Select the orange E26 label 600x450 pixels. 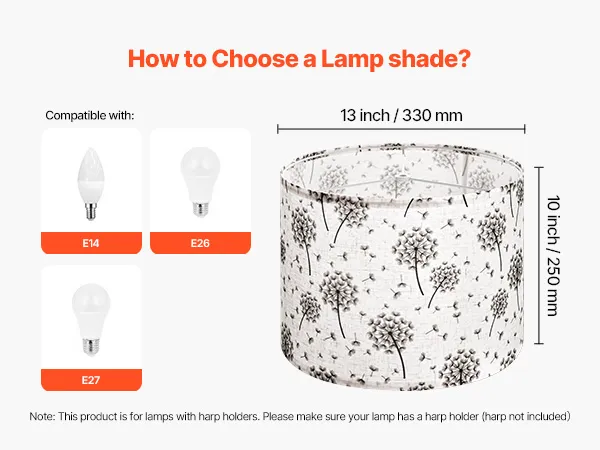(x=200, y=243)
